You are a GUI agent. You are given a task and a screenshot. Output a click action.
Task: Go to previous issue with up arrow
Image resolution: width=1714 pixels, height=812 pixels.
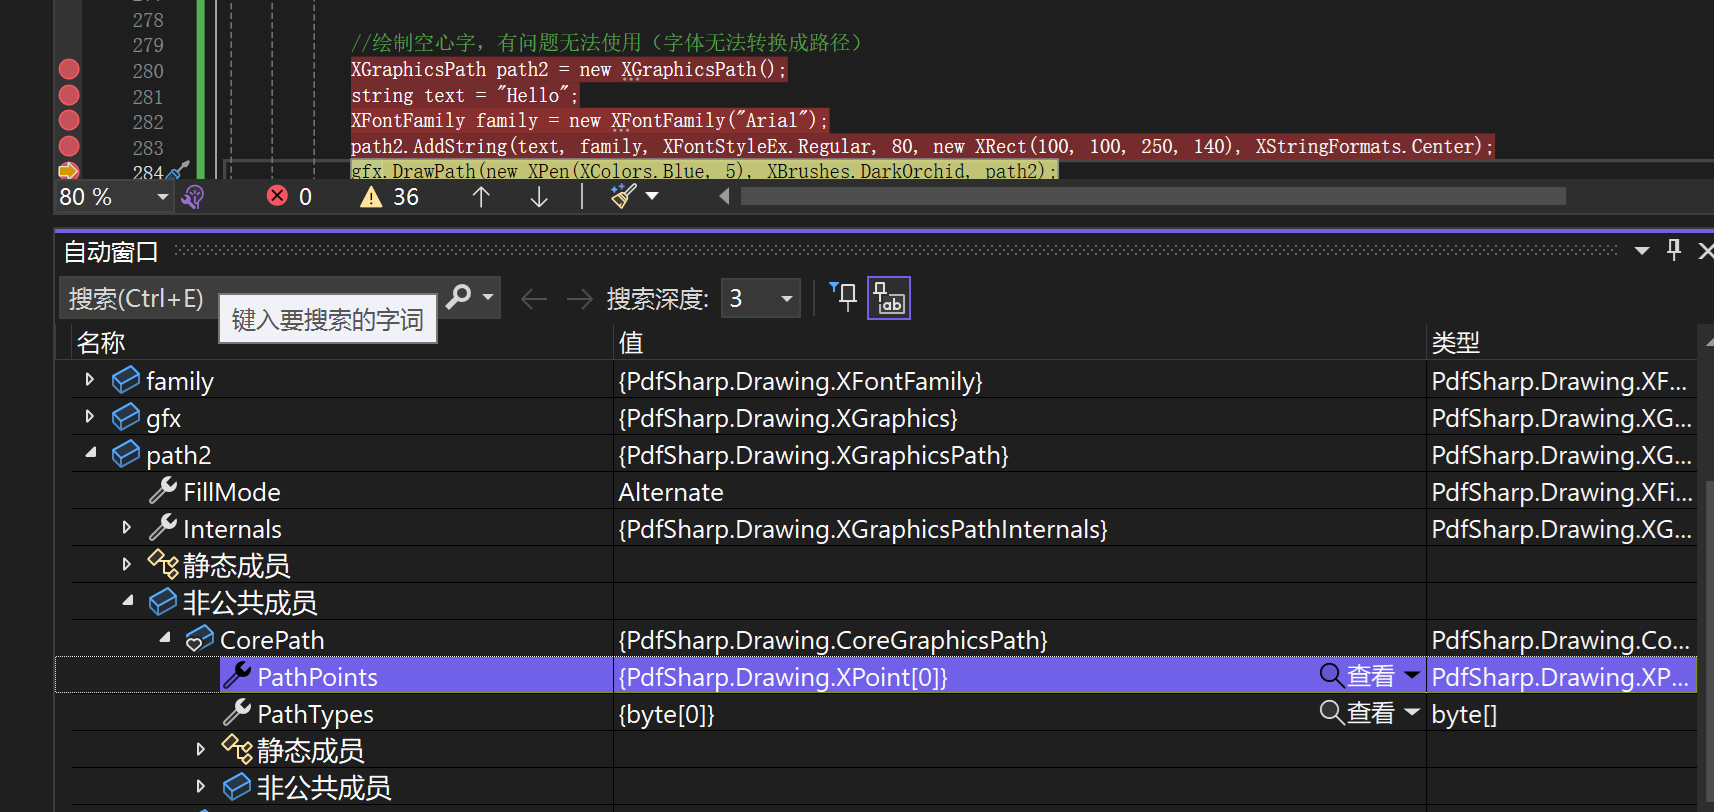(481, 197)
